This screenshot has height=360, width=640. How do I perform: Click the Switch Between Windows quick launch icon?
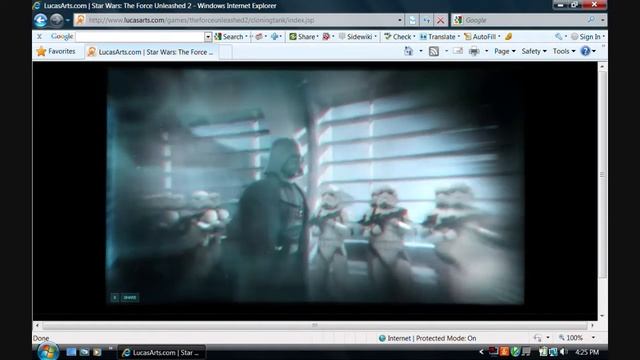click(84, 352)
